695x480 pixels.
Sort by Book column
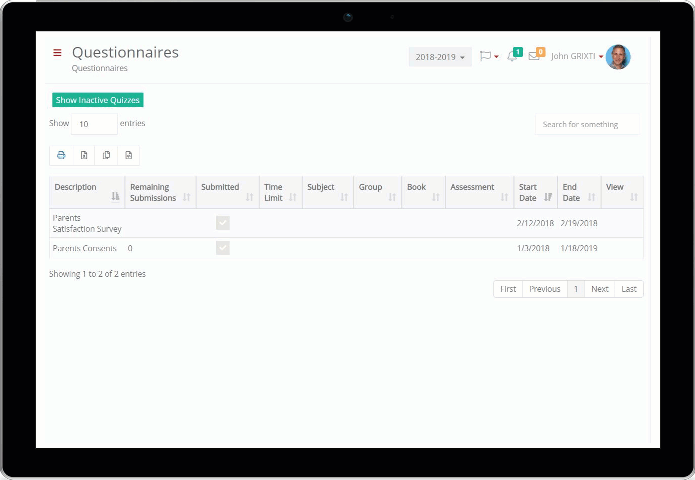point(423,192)
